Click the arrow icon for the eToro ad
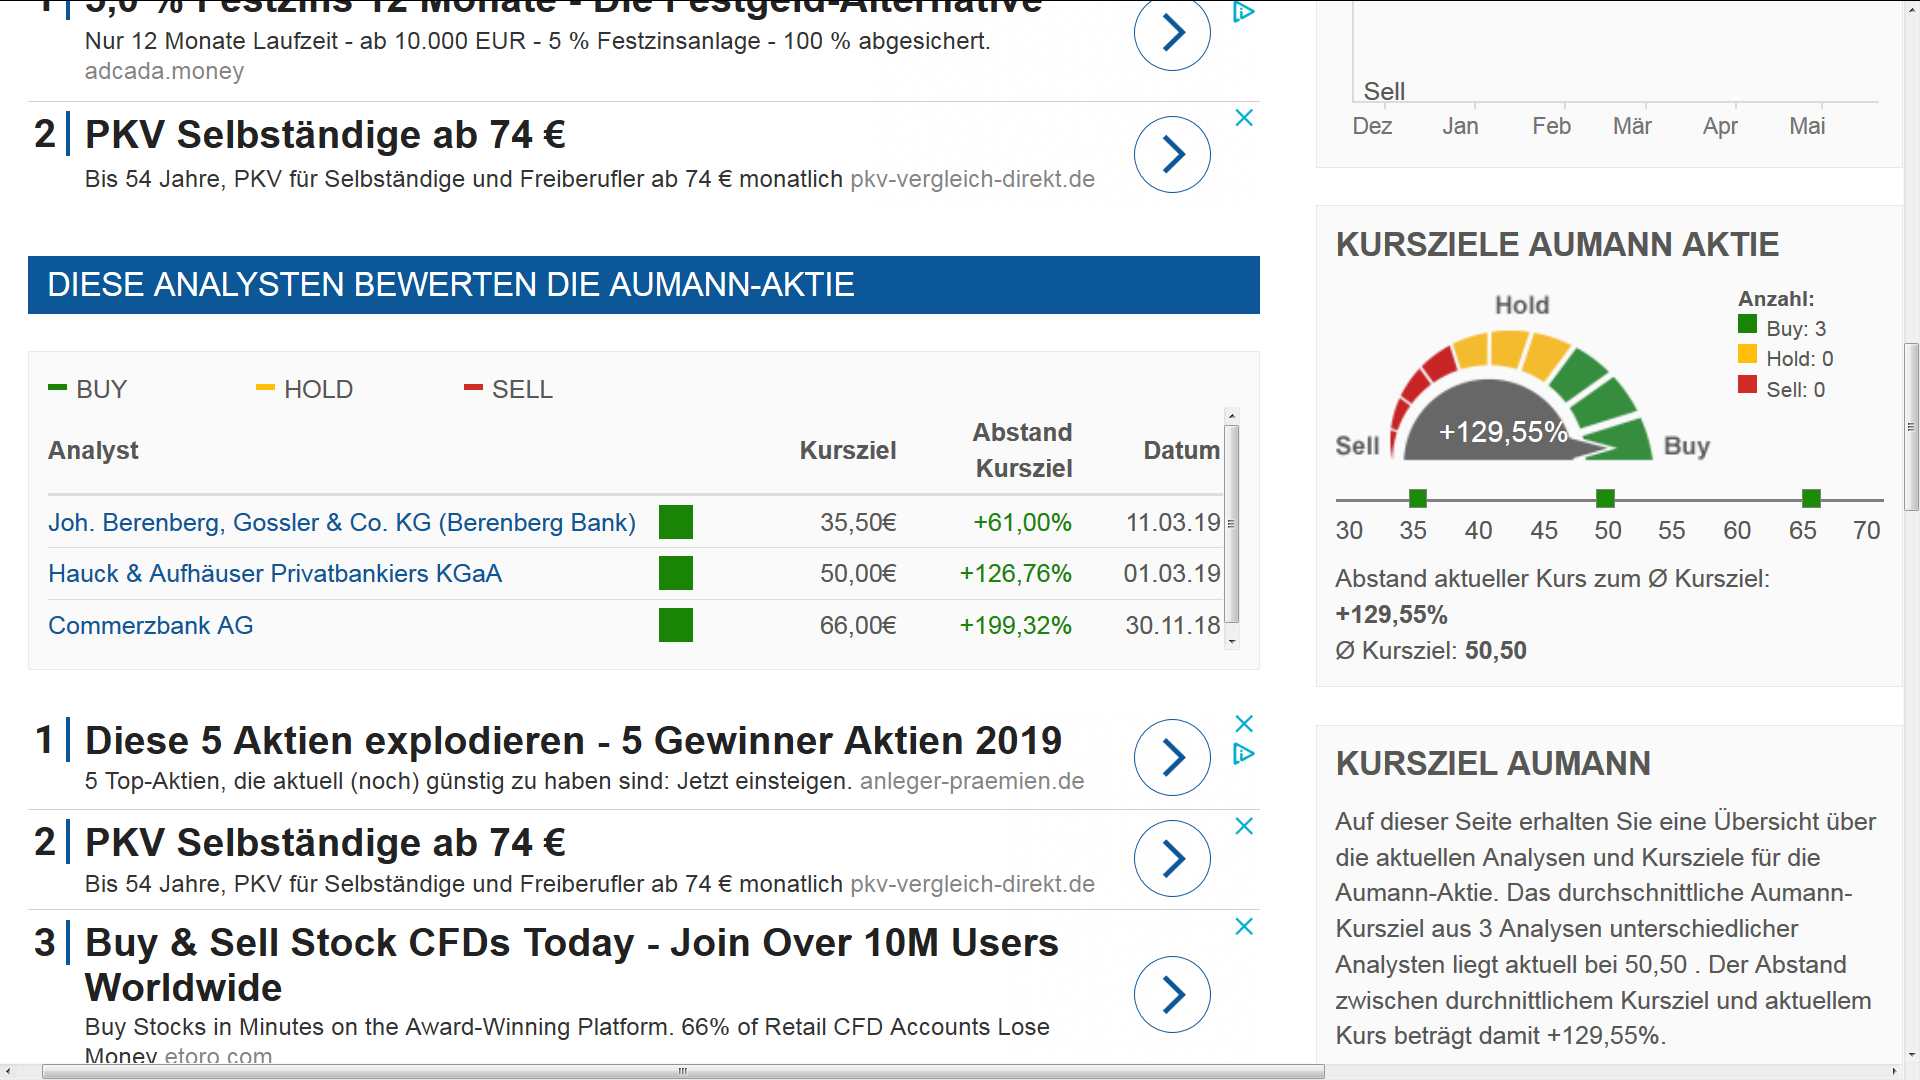The width and height of the screenshot is (1920, 1080). [1171, 995]
